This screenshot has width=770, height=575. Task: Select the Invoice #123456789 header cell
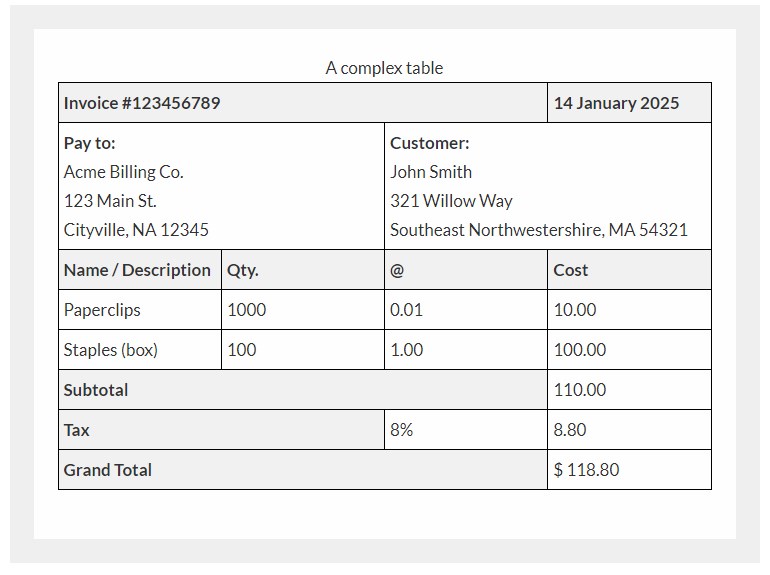point(142,103)
